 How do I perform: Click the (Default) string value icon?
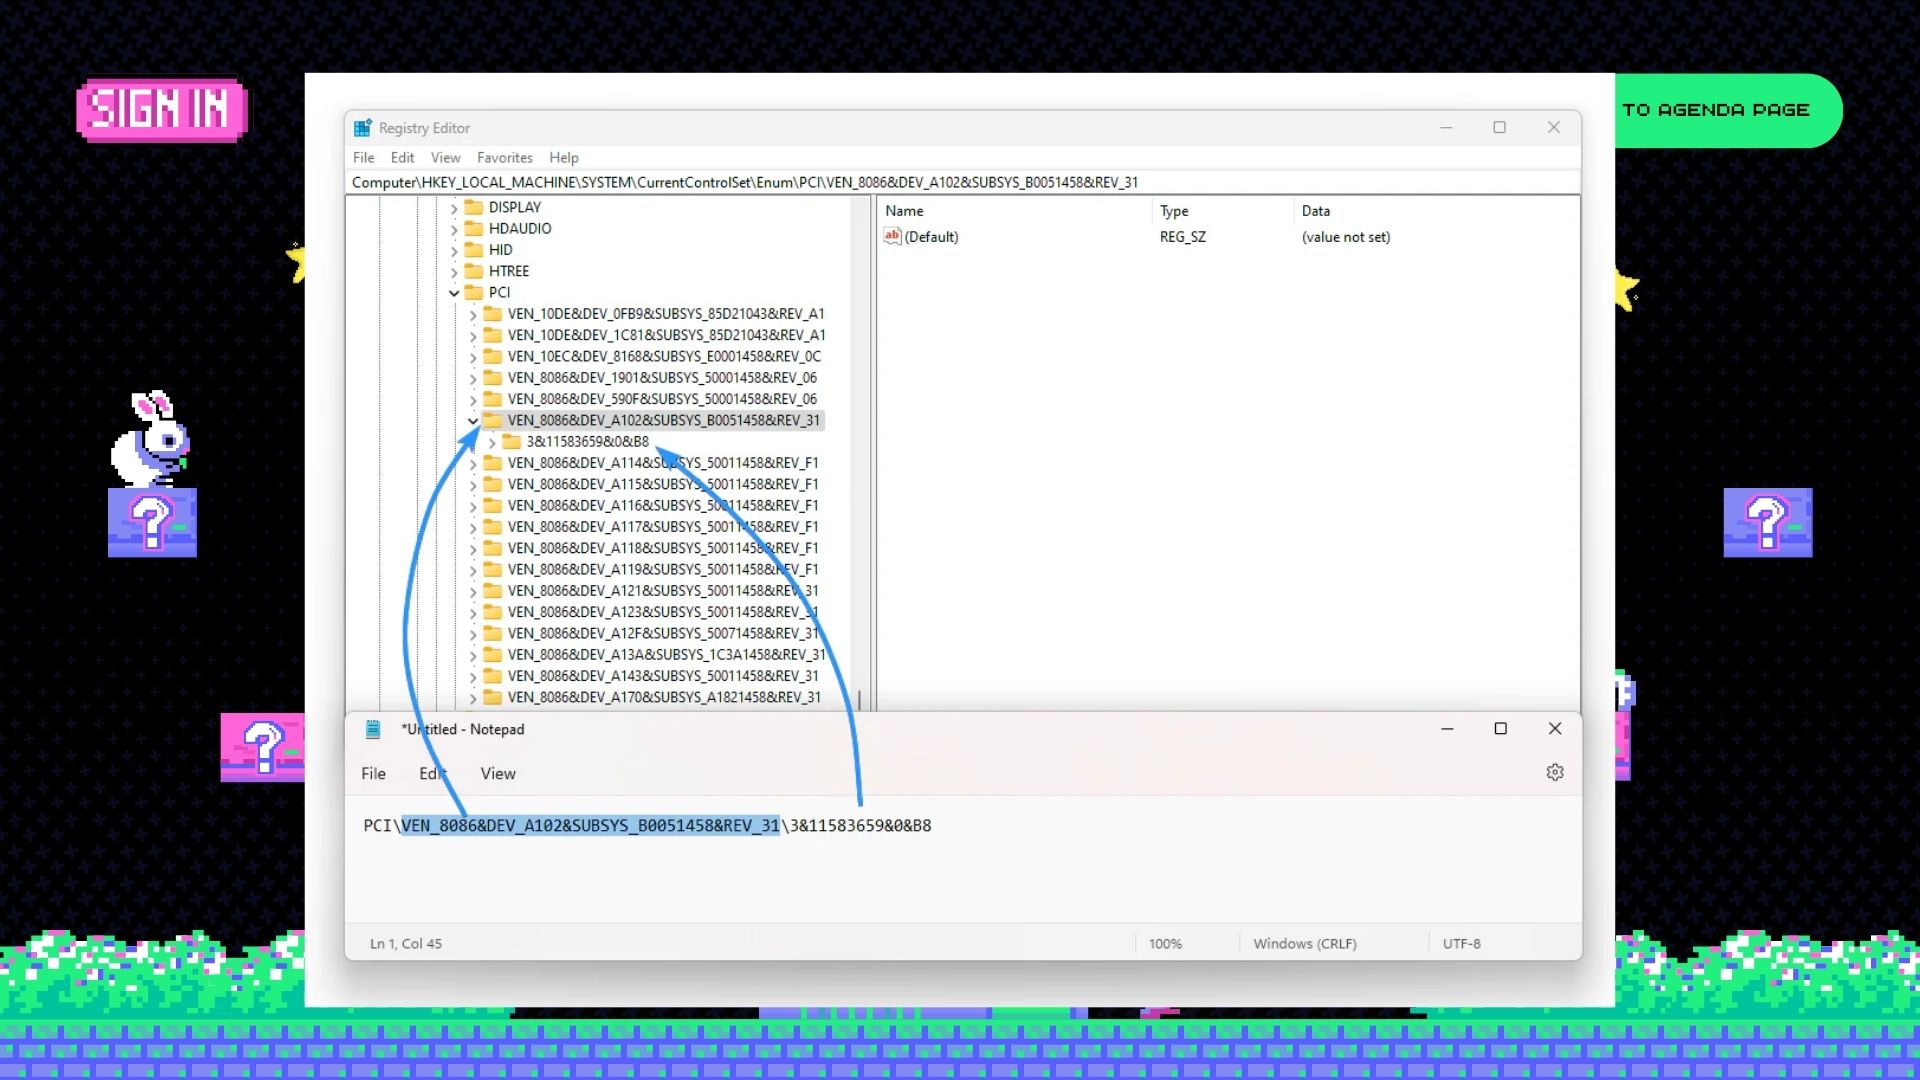(x=893, y=237)
